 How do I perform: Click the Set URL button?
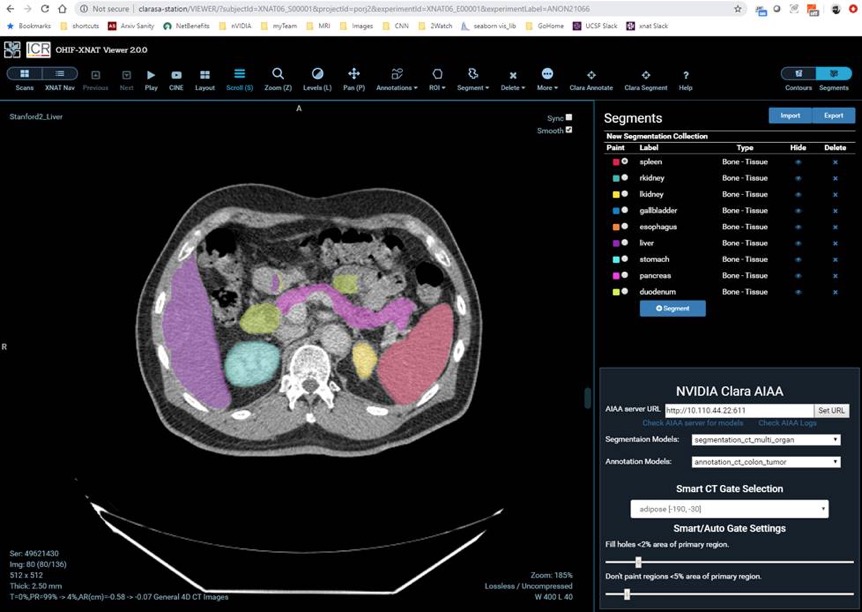[831, 410]
